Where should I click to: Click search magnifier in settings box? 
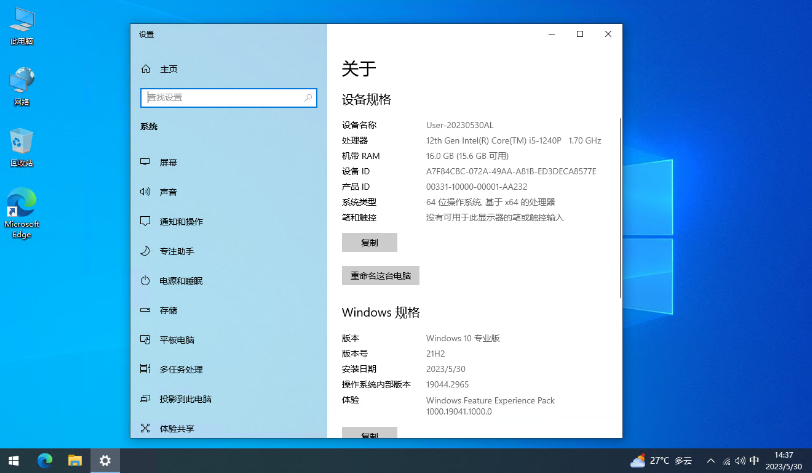tap(308, 97)
